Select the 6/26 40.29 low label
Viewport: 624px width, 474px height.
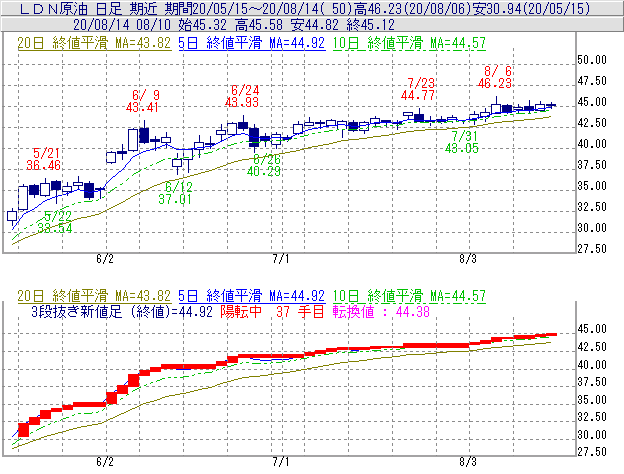264,165
